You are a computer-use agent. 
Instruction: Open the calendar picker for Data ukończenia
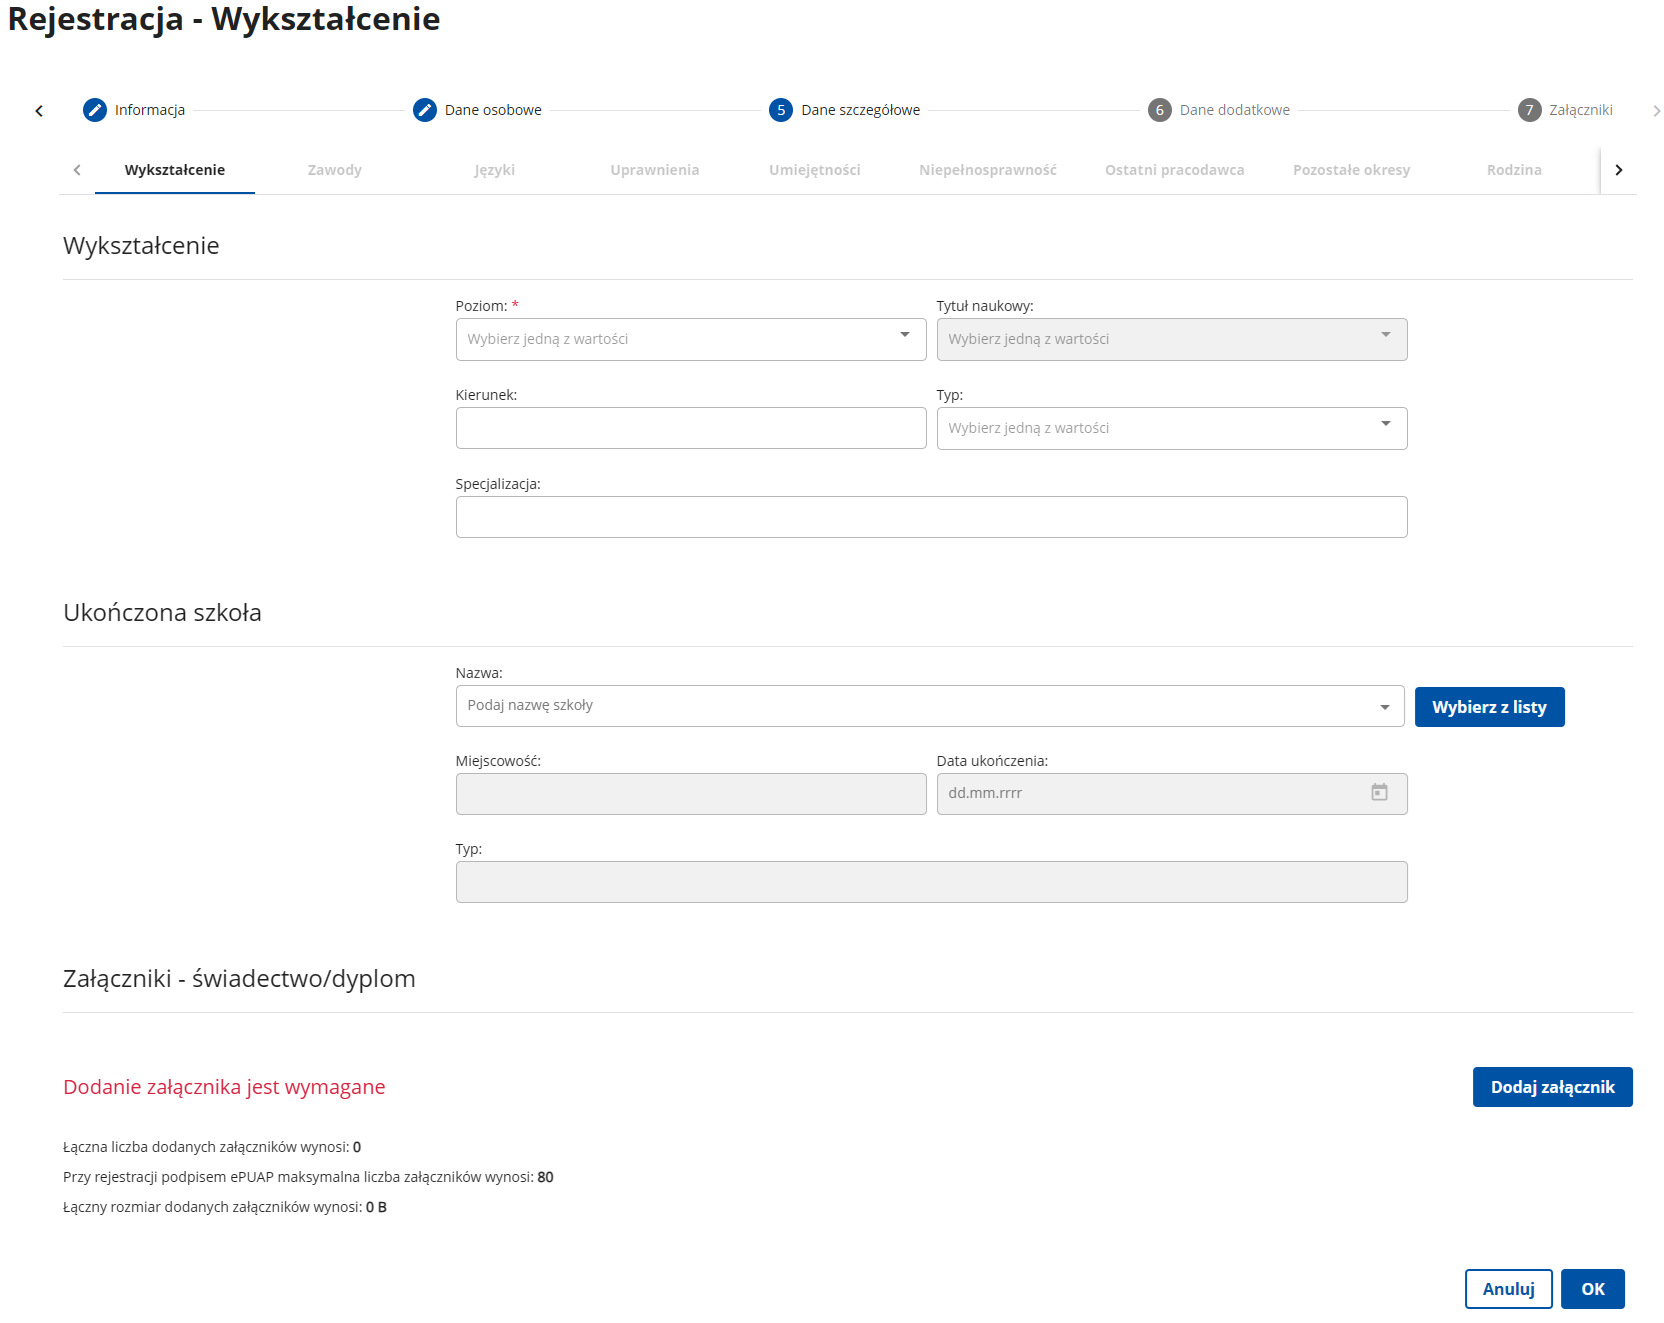pyautogui.click(x=1379, y=792)
